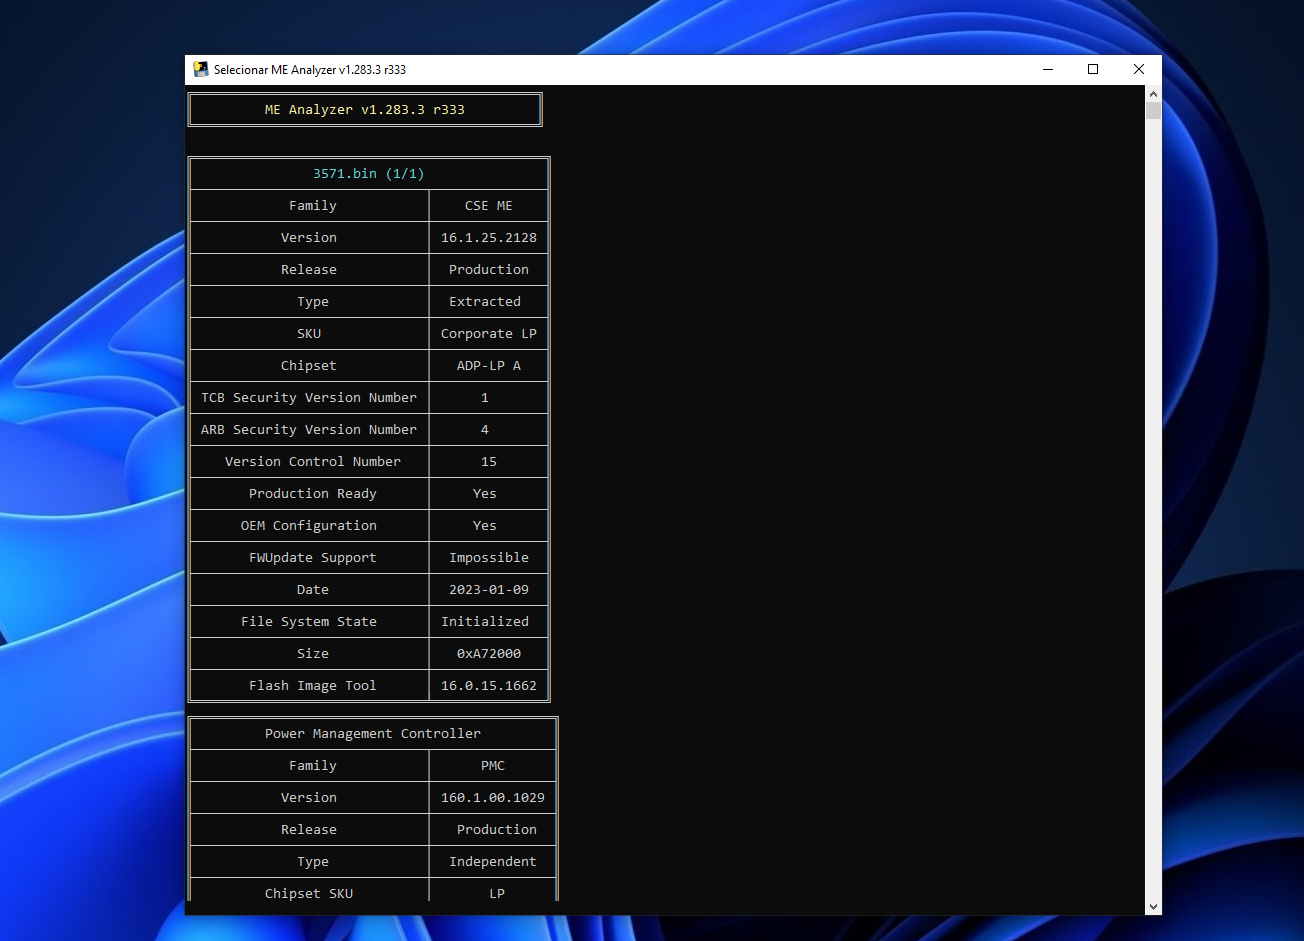The image size is (1304, 941).
Task: Close the ME Analyzer window
Action: point(1138,70)
